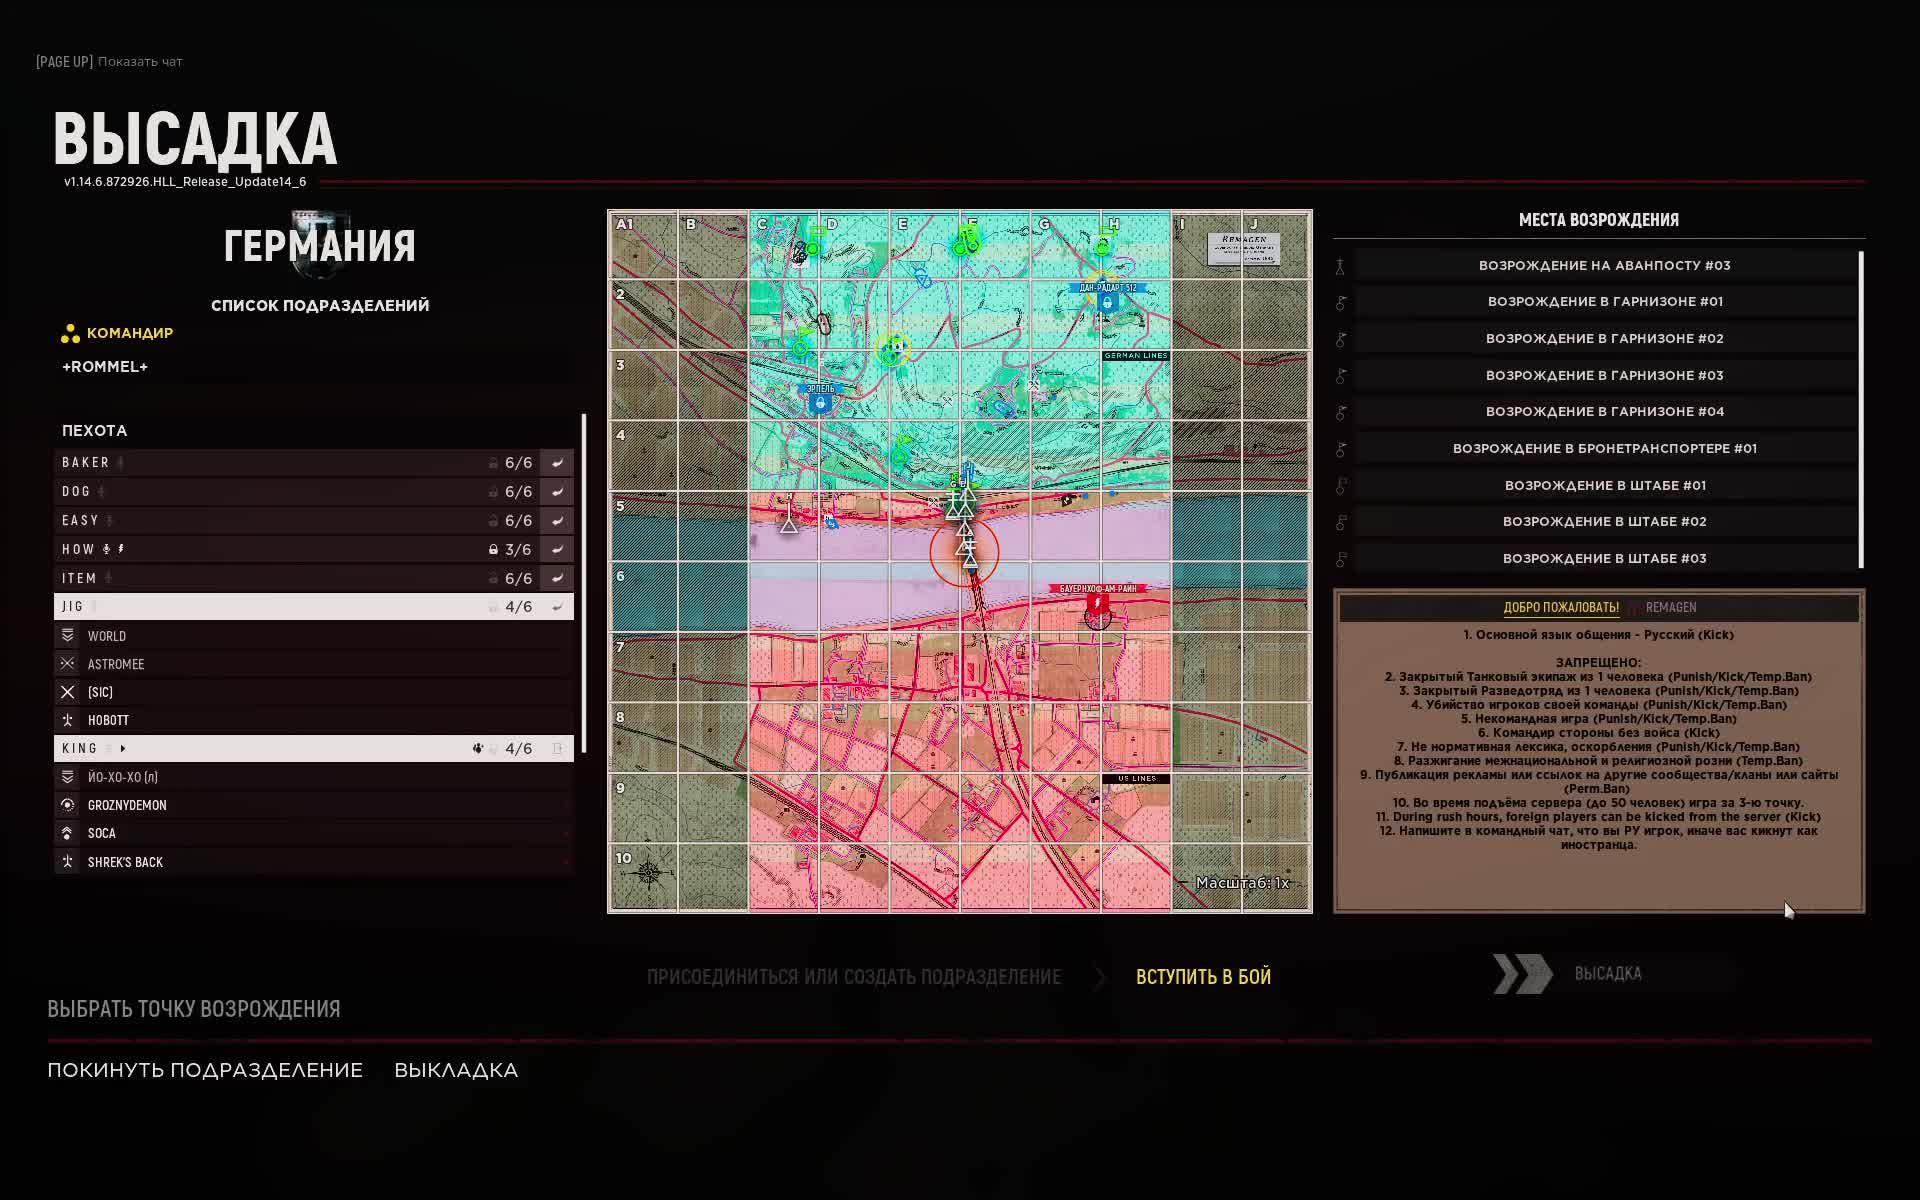Open the Выкладка loadout screen

click(456, 1070)
